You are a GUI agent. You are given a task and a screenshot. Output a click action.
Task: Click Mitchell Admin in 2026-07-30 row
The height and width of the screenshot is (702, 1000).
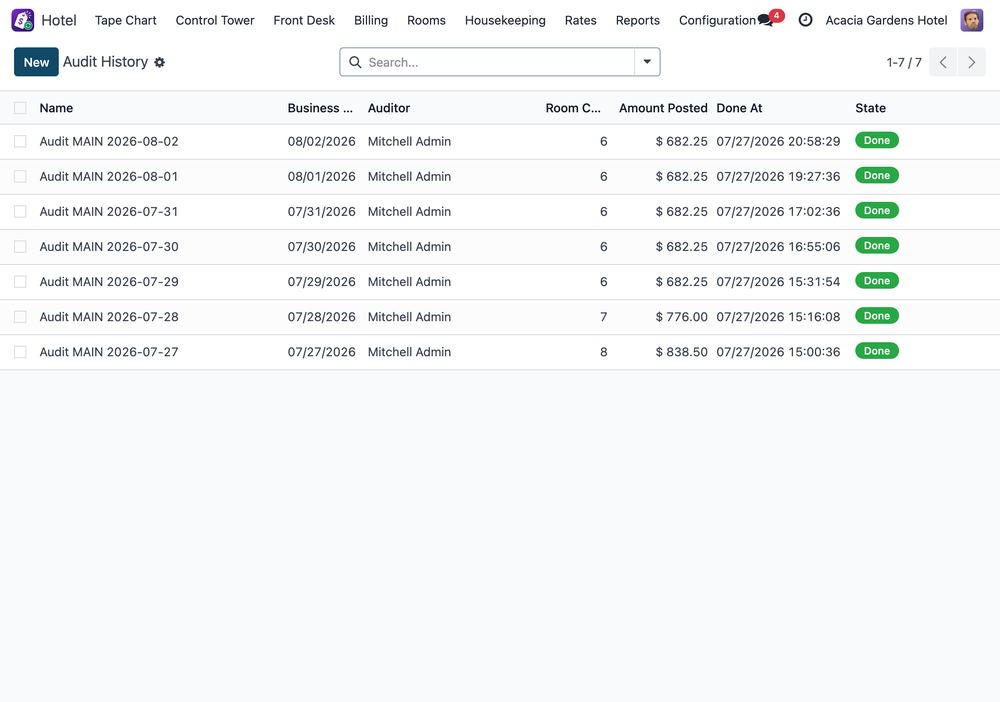[x=409, y=247]
